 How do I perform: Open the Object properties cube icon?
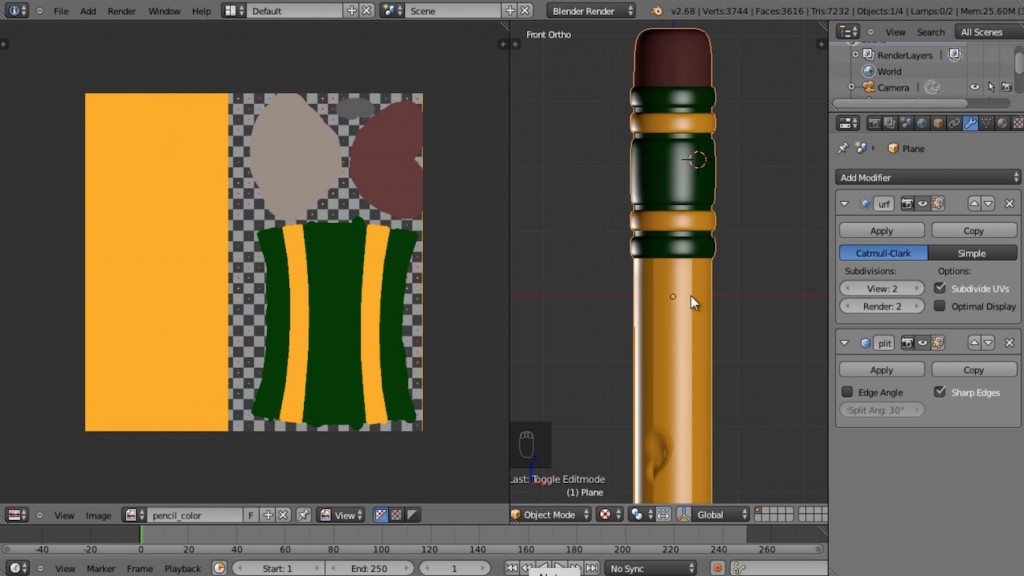pyautogui.click(x=936, y=122)
